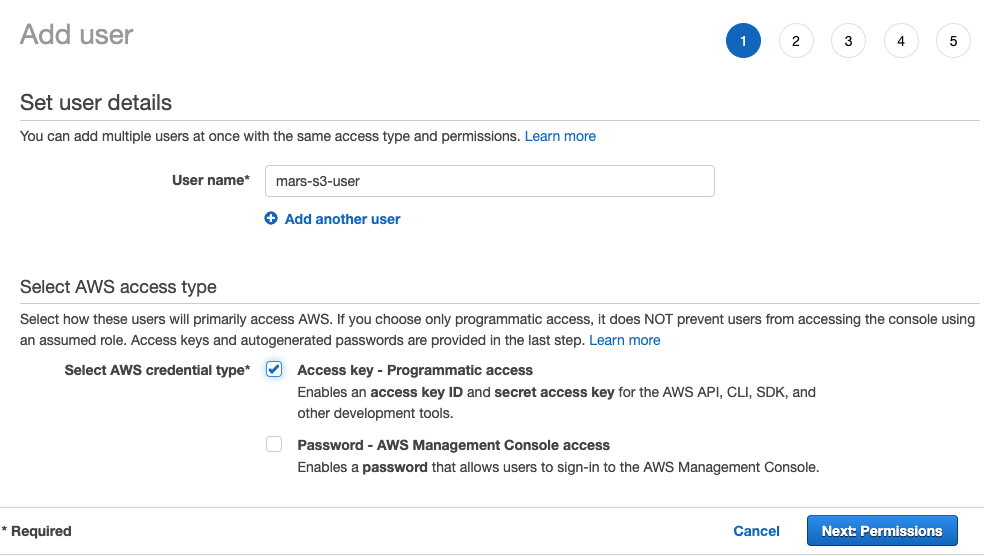Click the 'Password - AWS Management Console access' label
Viewport: 984px width, 556px height.
pyautogui.click(x=453, y=445)
